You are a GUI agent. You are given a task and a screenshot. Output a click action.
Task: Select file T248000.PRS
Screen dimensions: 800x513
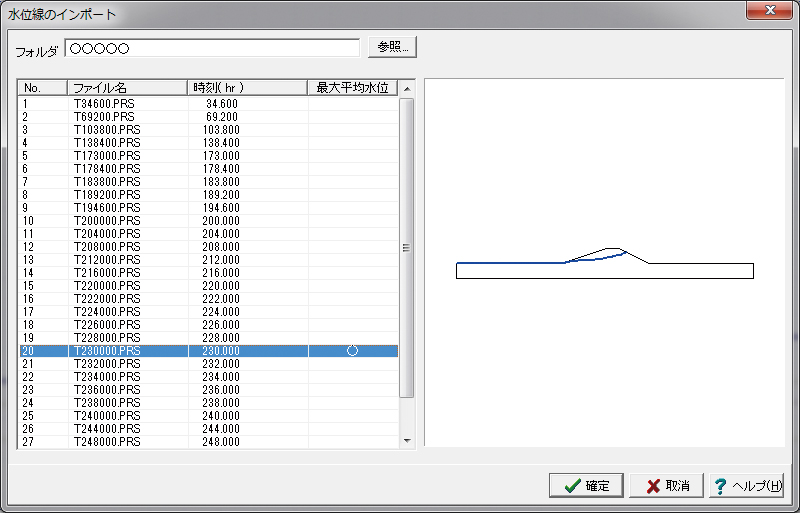click(x=107, y=442)
